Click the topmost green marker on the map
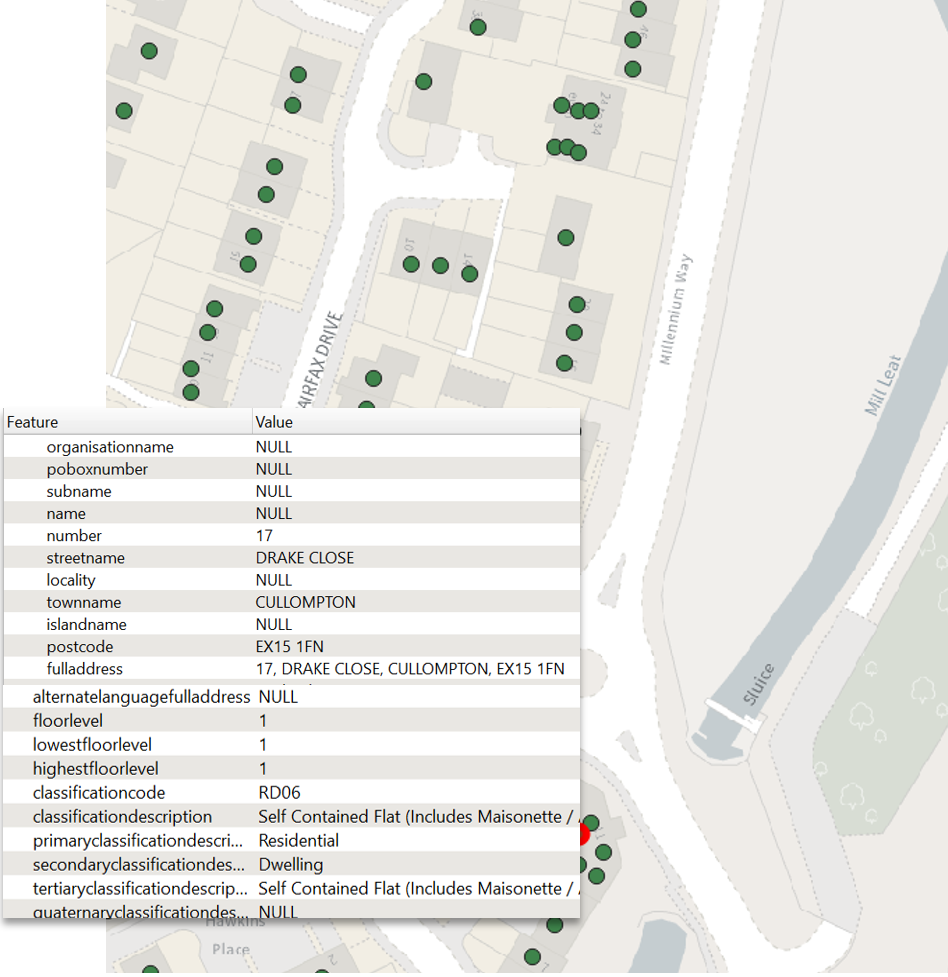The height and width of the screenshot is (977, 948). coord(637,9)
